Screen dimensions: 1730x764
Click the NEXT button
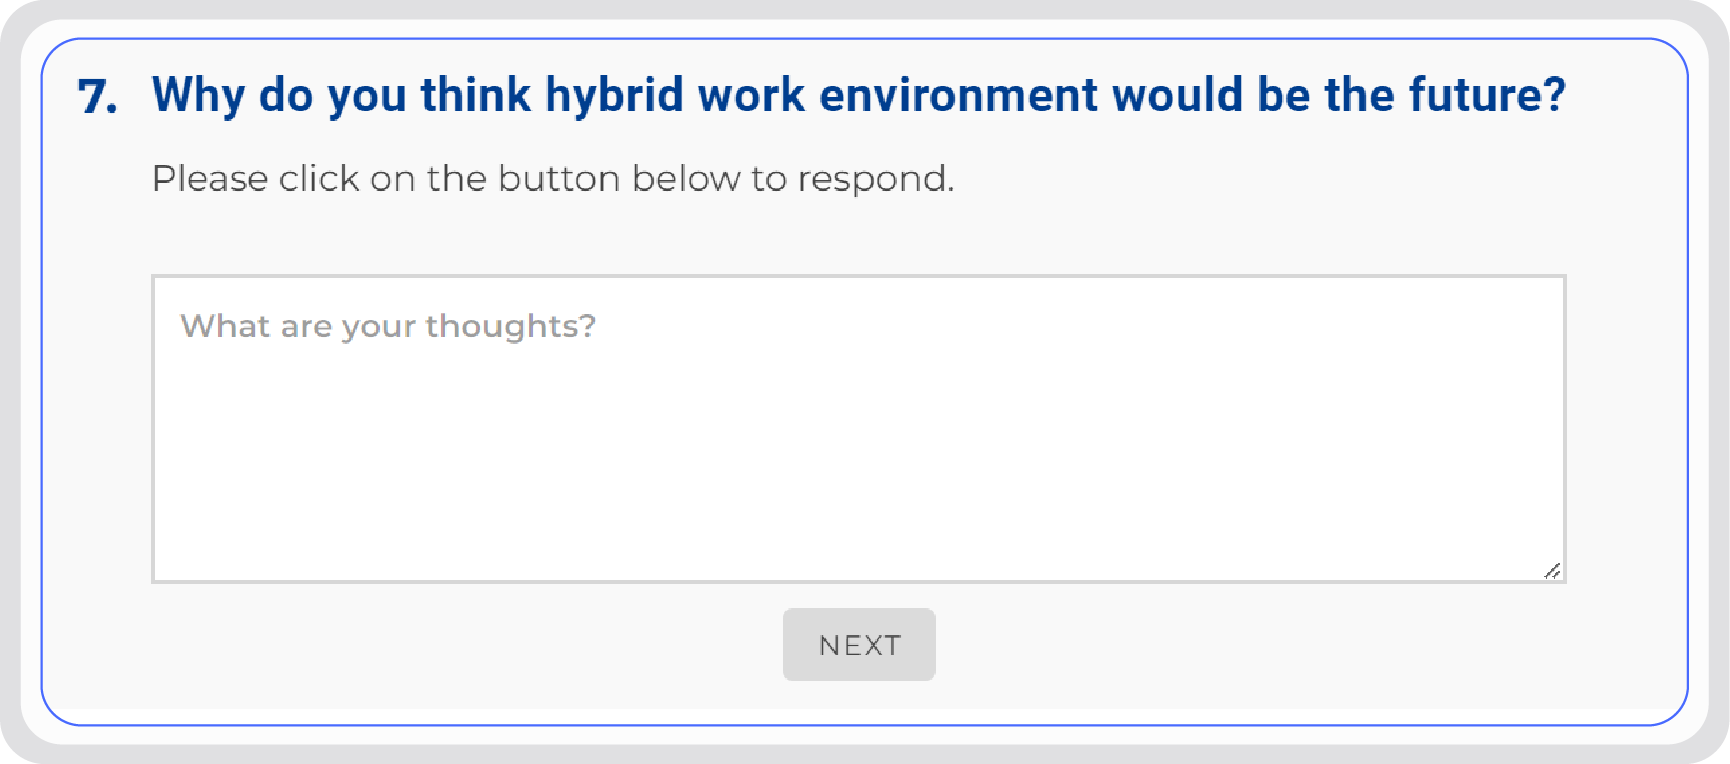[x=859, y=645]
